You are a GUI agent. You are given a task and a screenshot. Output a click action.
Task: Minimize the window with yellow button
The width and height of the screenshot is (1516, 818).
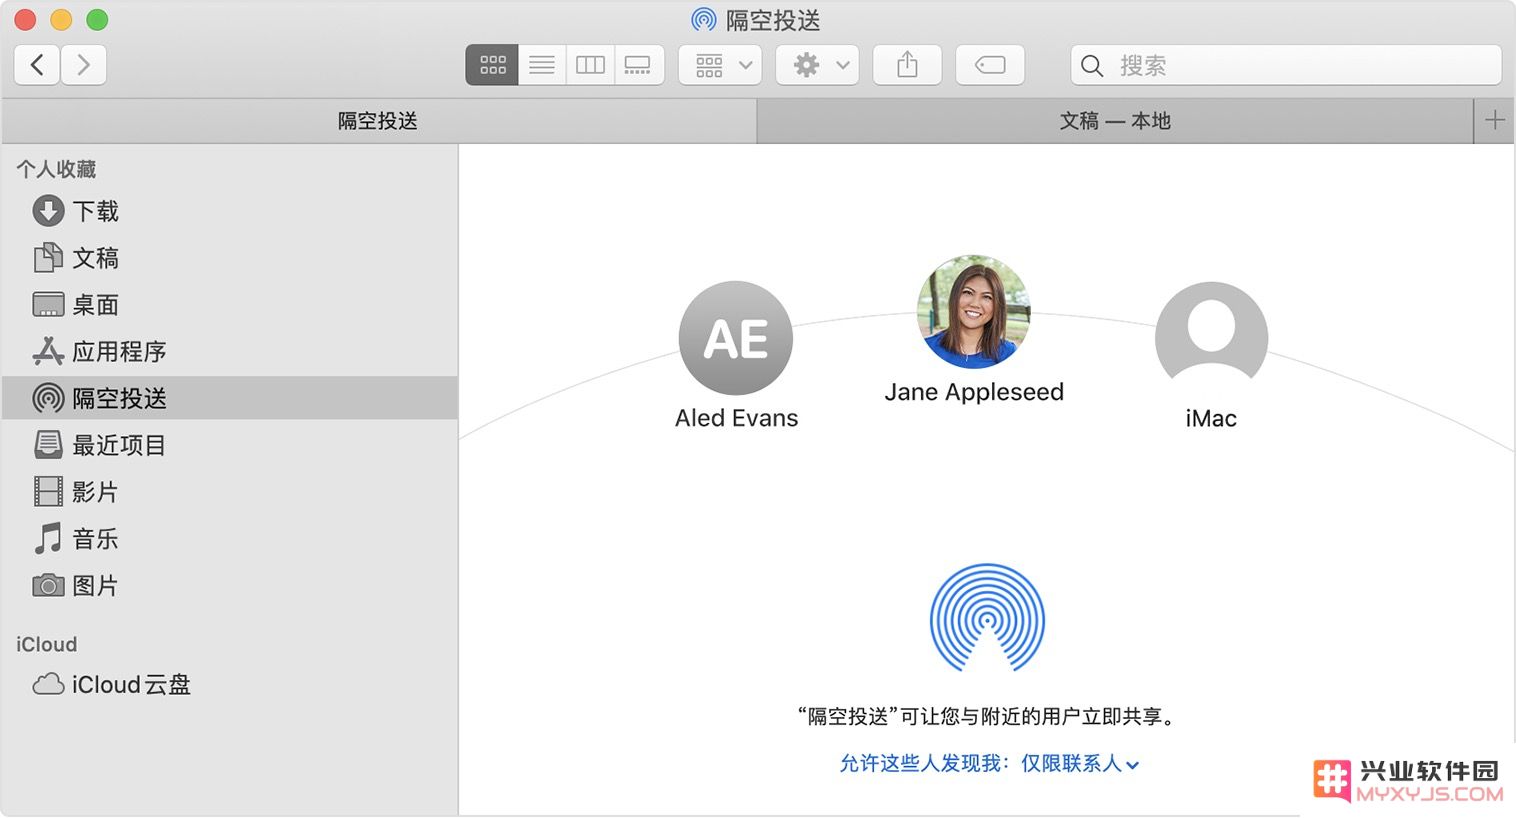pos(61,19)
